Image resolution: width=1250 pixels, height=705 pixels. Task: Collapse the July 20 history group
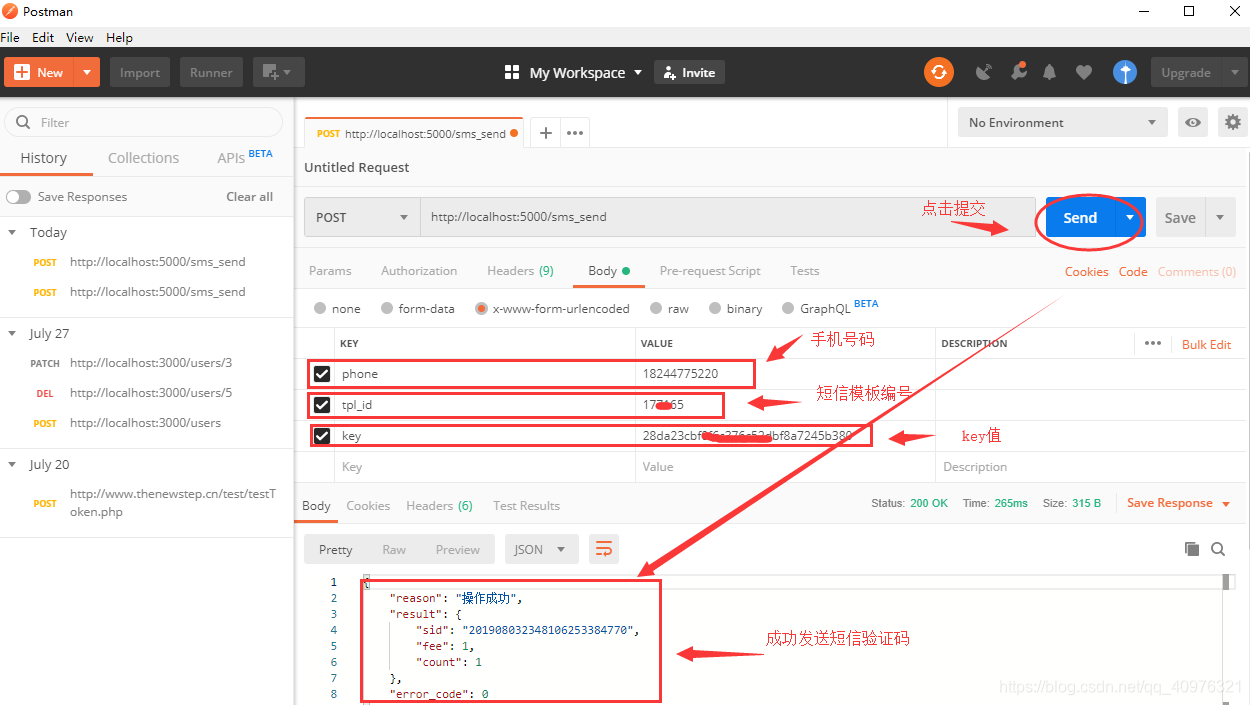point(13,464)
